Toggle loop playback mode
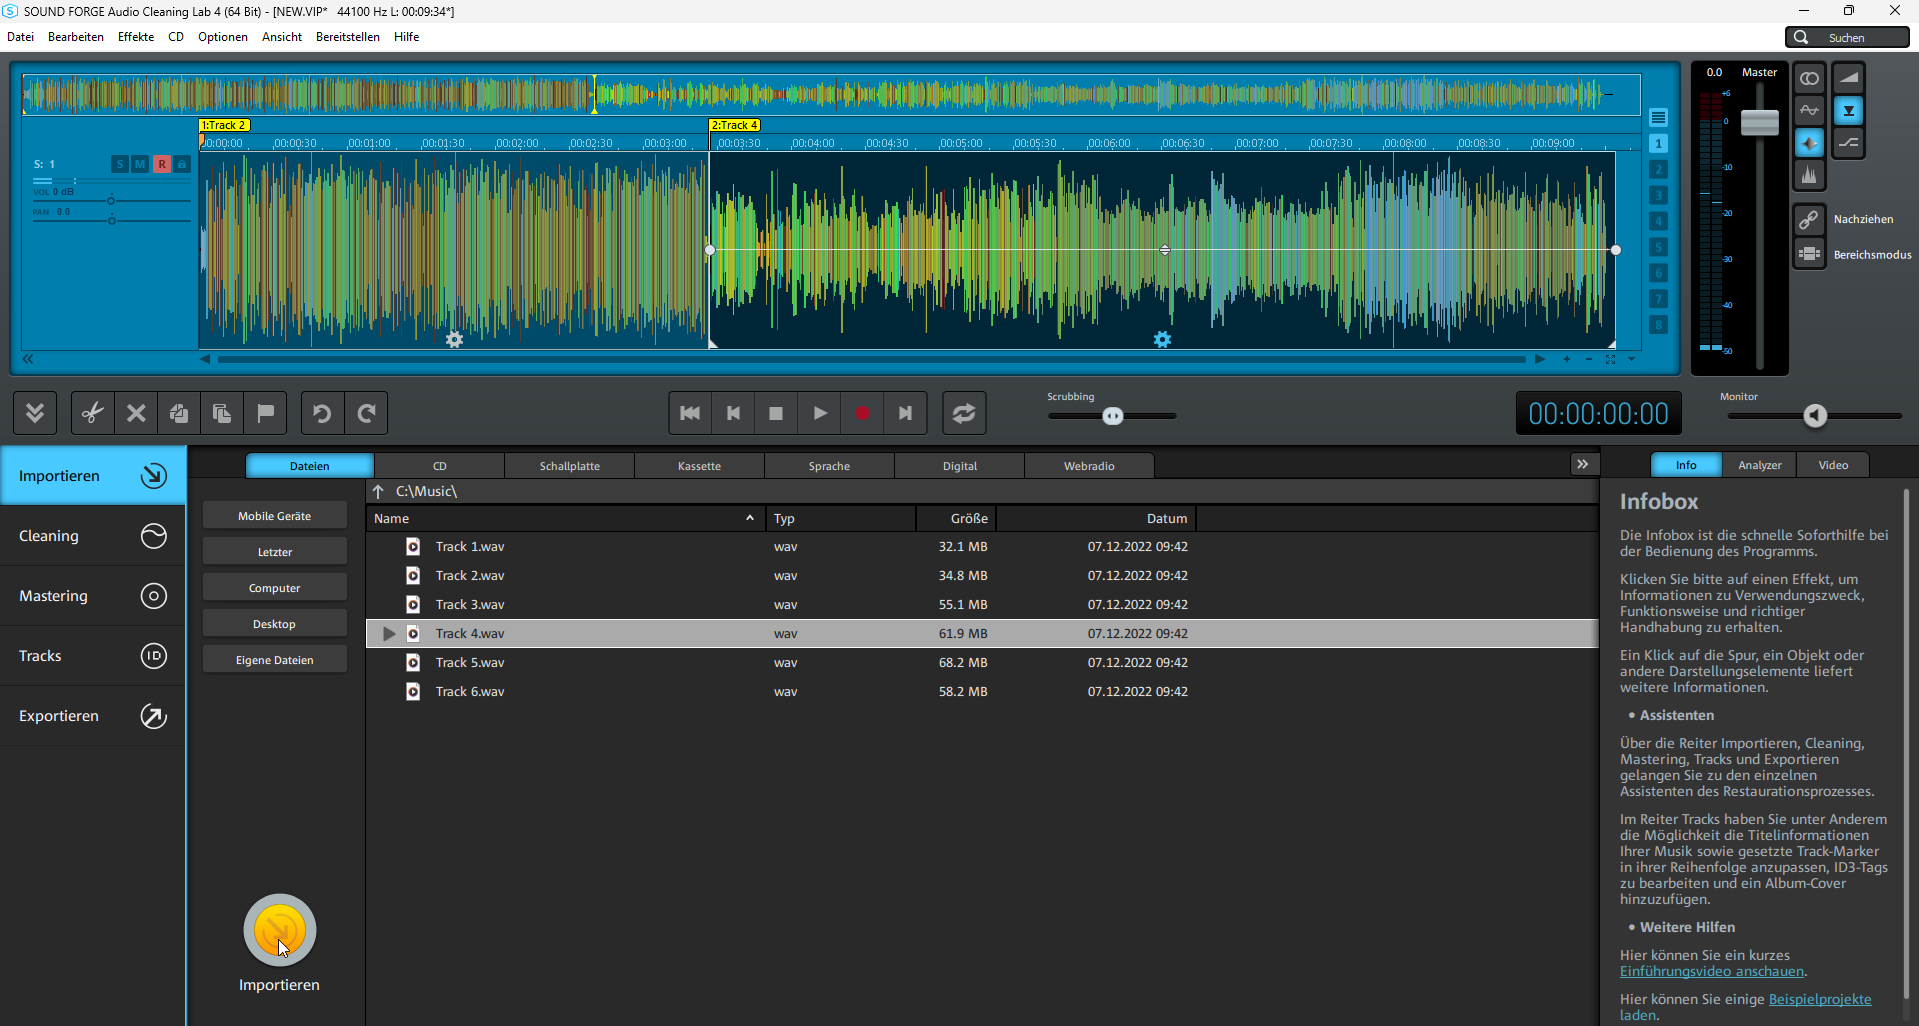1919x1026 pixels. pyautogui.click(x=964, y=413)
